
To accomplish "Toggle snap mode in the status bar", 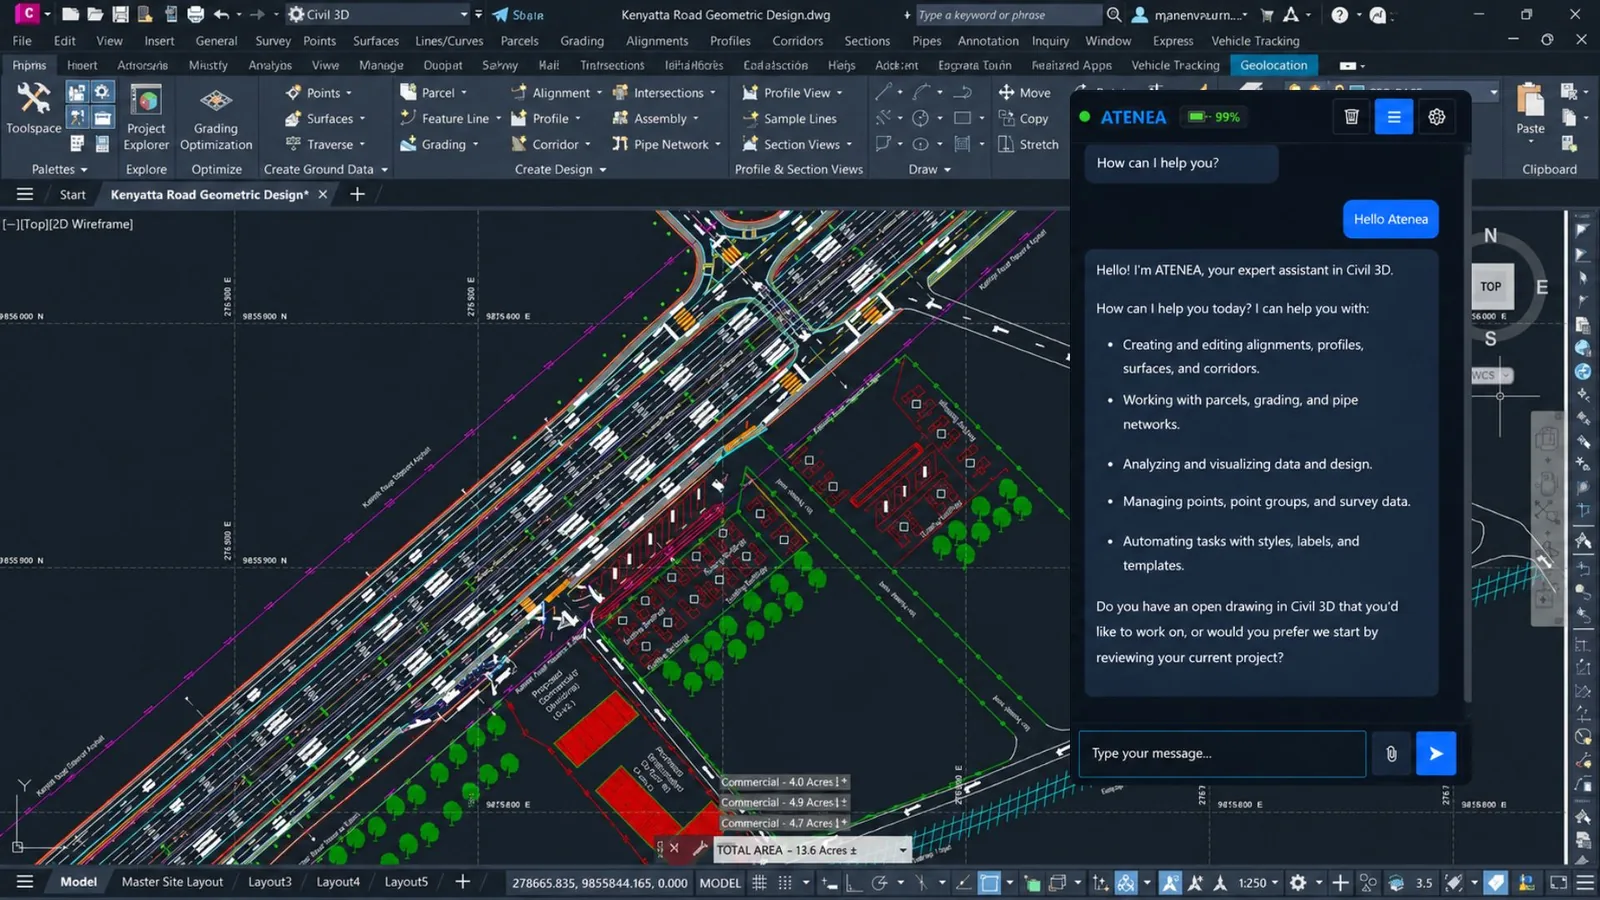I will (x=785, y=882).
